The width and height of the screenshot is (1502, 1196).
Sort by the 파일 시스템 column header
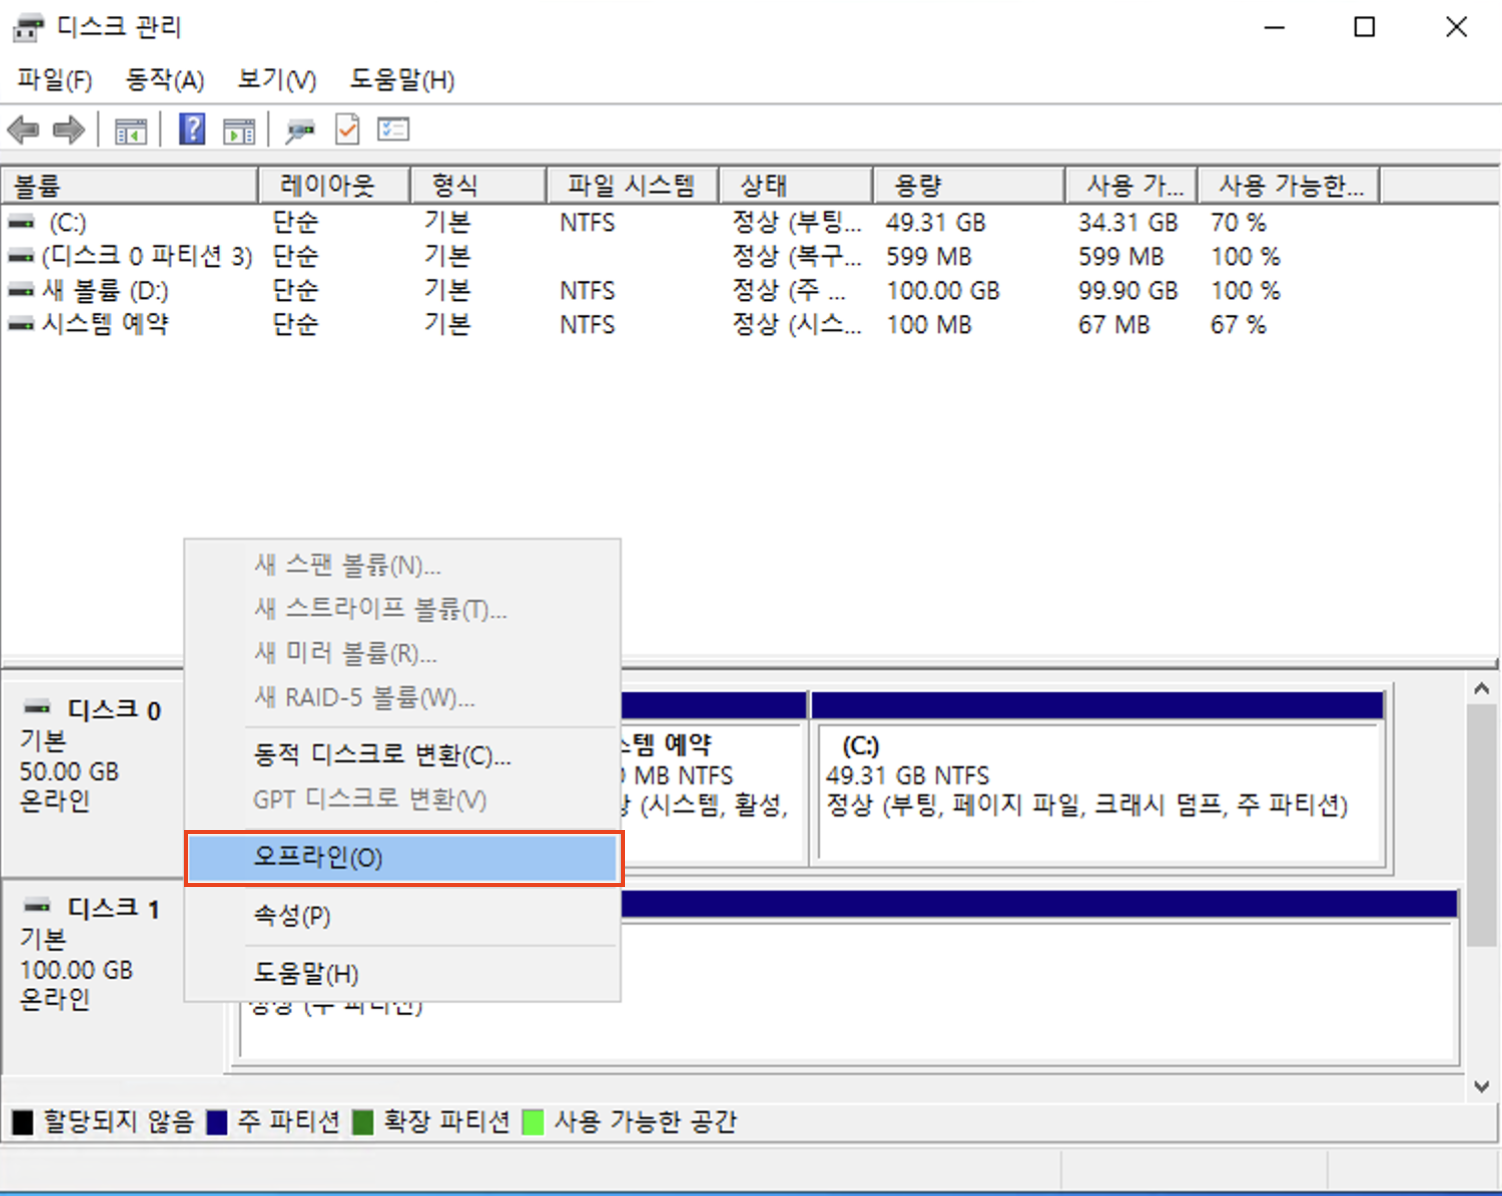pos(632,185)
